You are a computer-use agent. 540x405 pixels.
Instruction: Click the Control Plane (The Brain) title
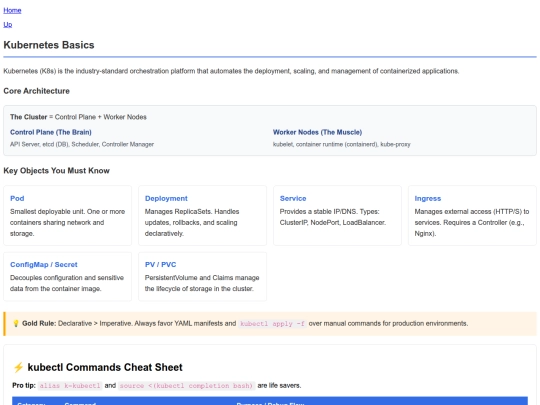click(x=51, y=132)
